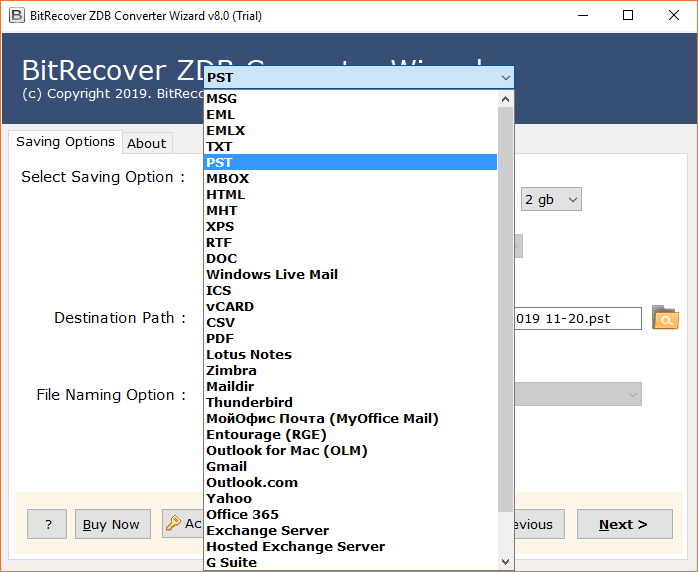
Task: Select Office 365 saving option
Action: [350, 515]
